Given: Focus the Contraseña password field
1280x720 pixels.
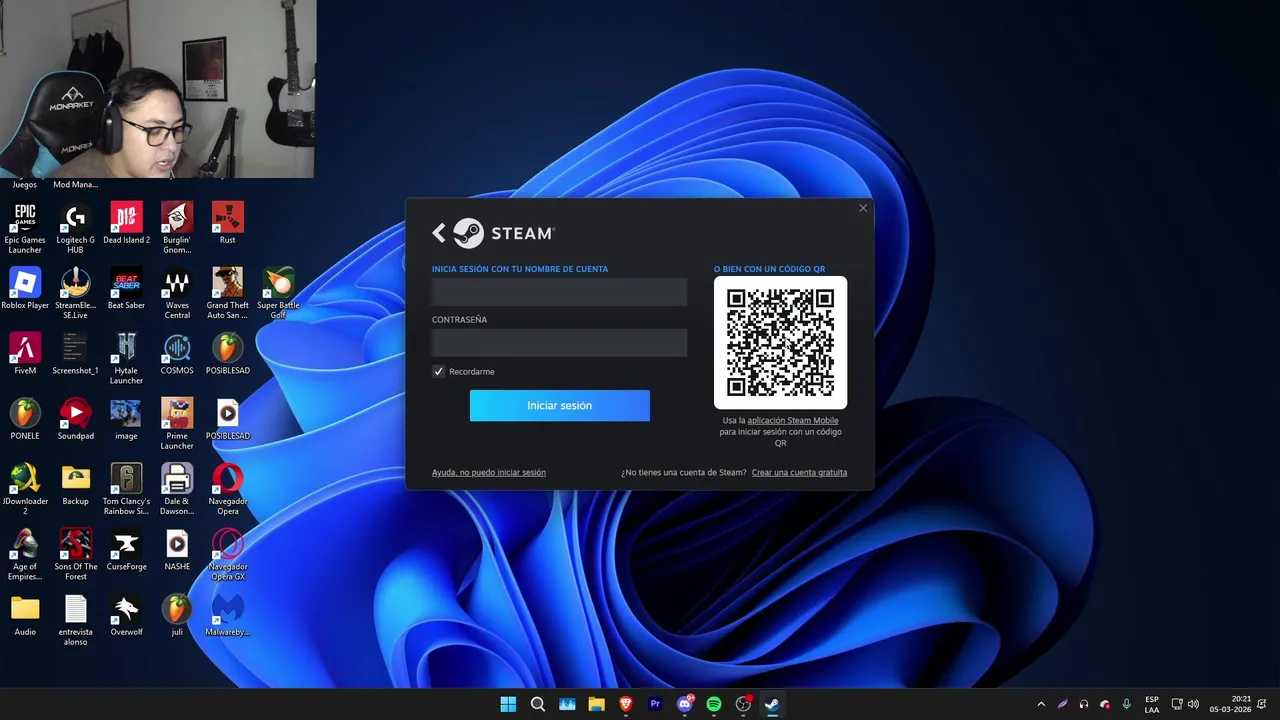Looking at the screenshot, I should (x=560, y=343).
